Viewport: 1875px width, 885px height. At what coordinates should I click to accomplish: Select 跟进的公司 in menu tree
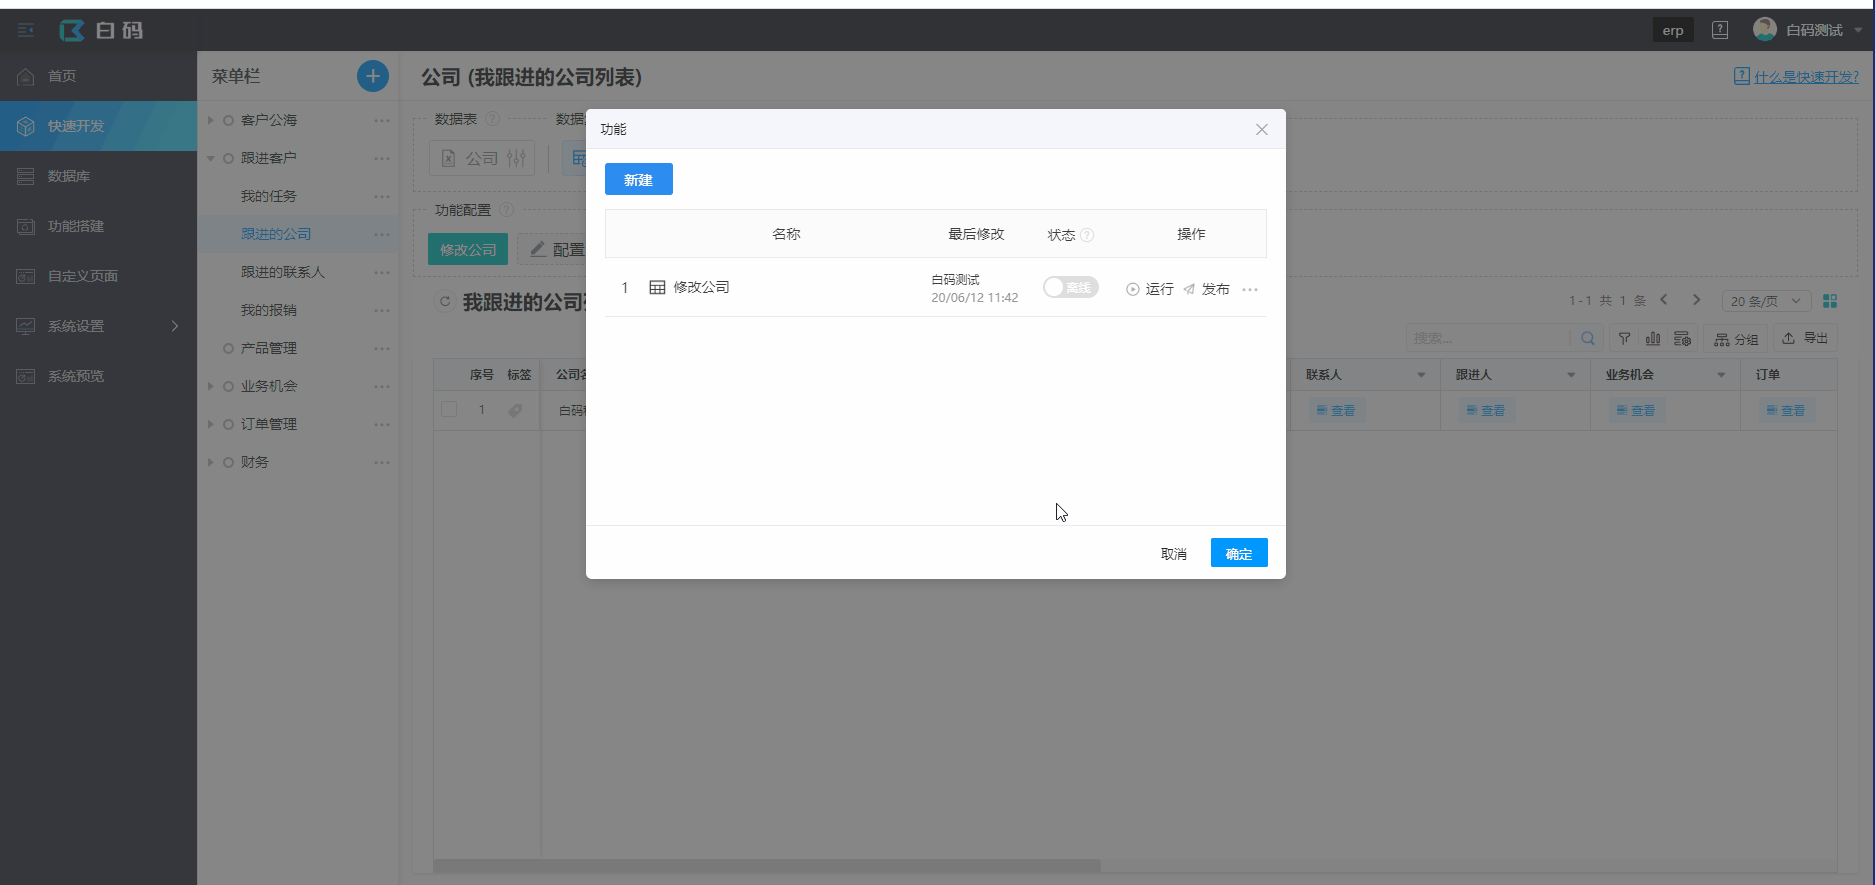point(276,234)
